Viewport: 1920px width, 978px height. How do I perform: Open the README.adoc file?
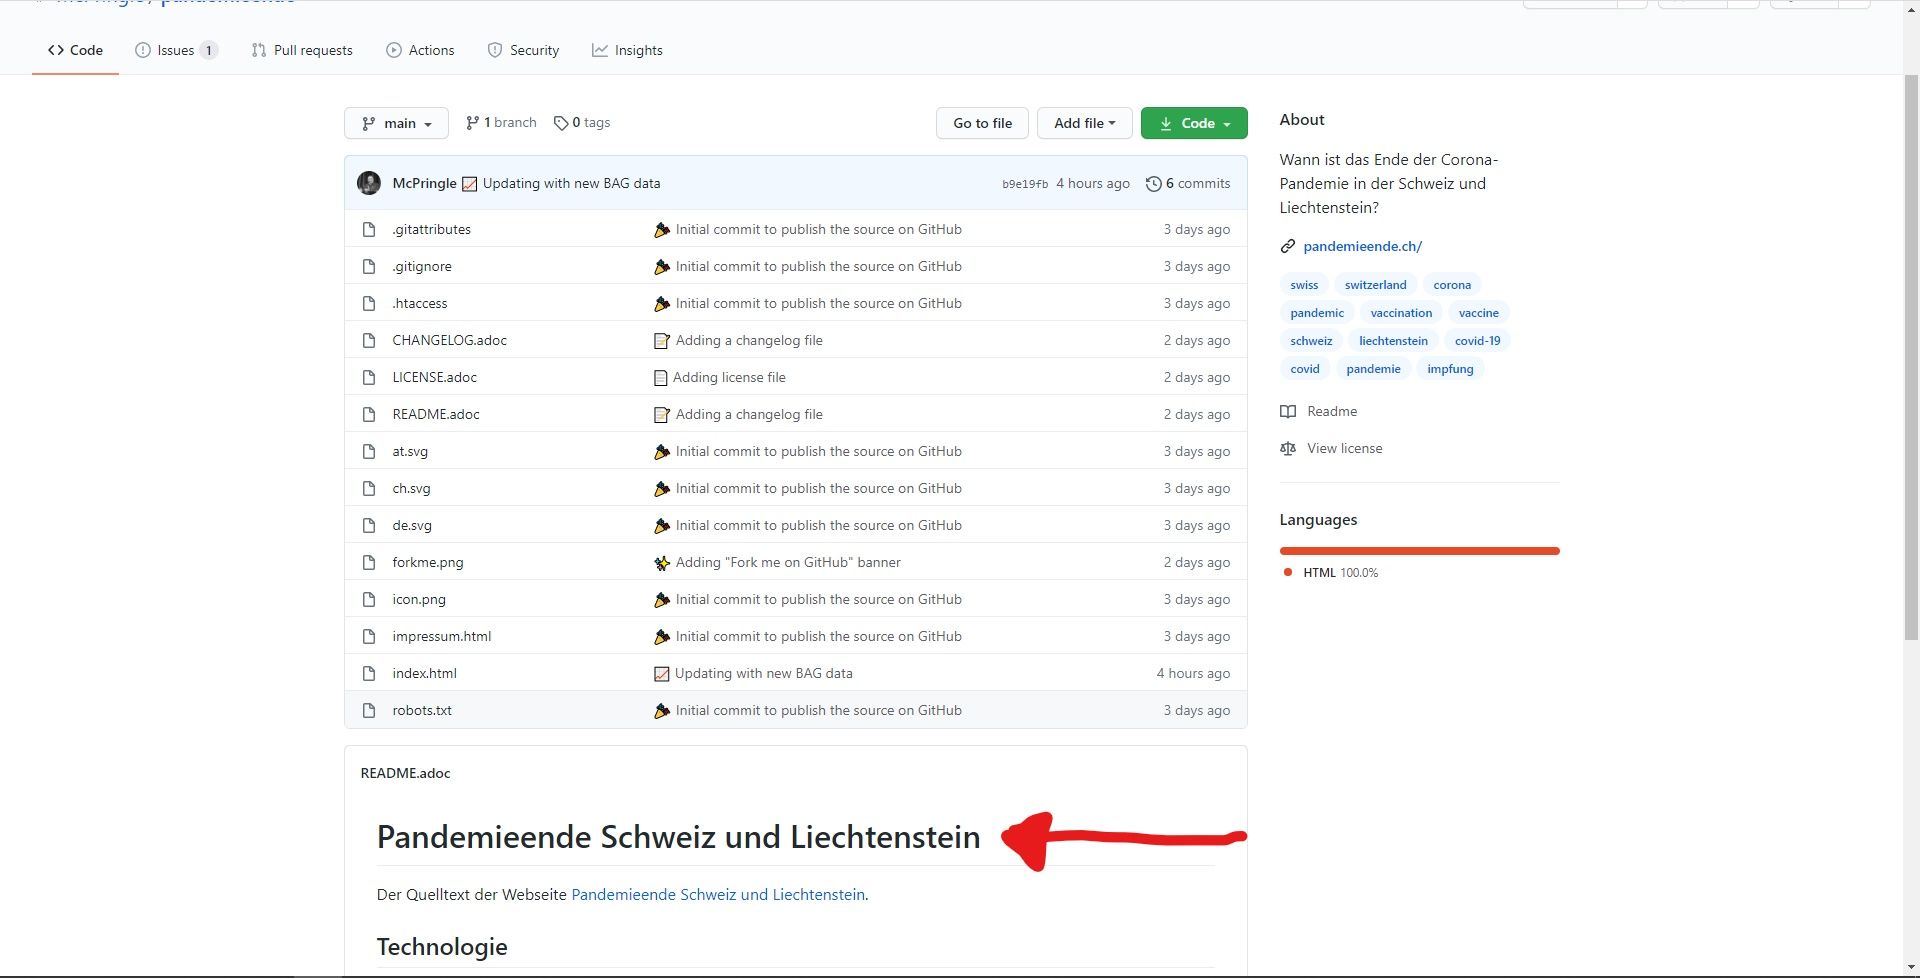click(436, 414)
